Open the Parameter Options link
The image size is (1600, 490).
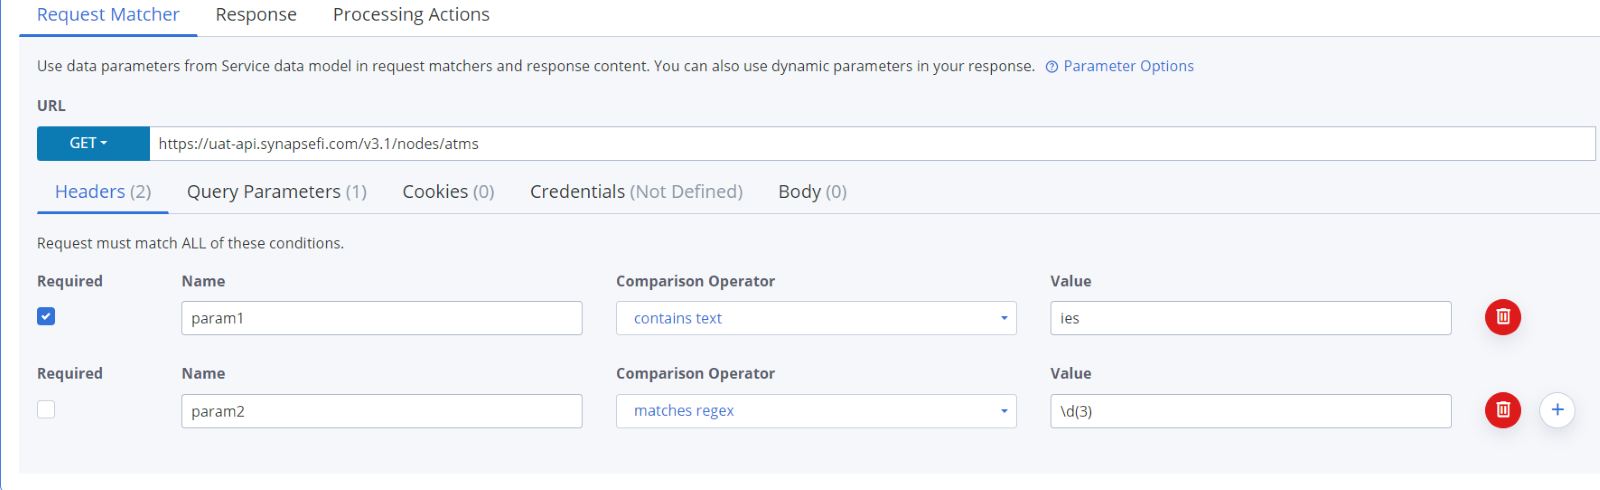point(1128,66)
